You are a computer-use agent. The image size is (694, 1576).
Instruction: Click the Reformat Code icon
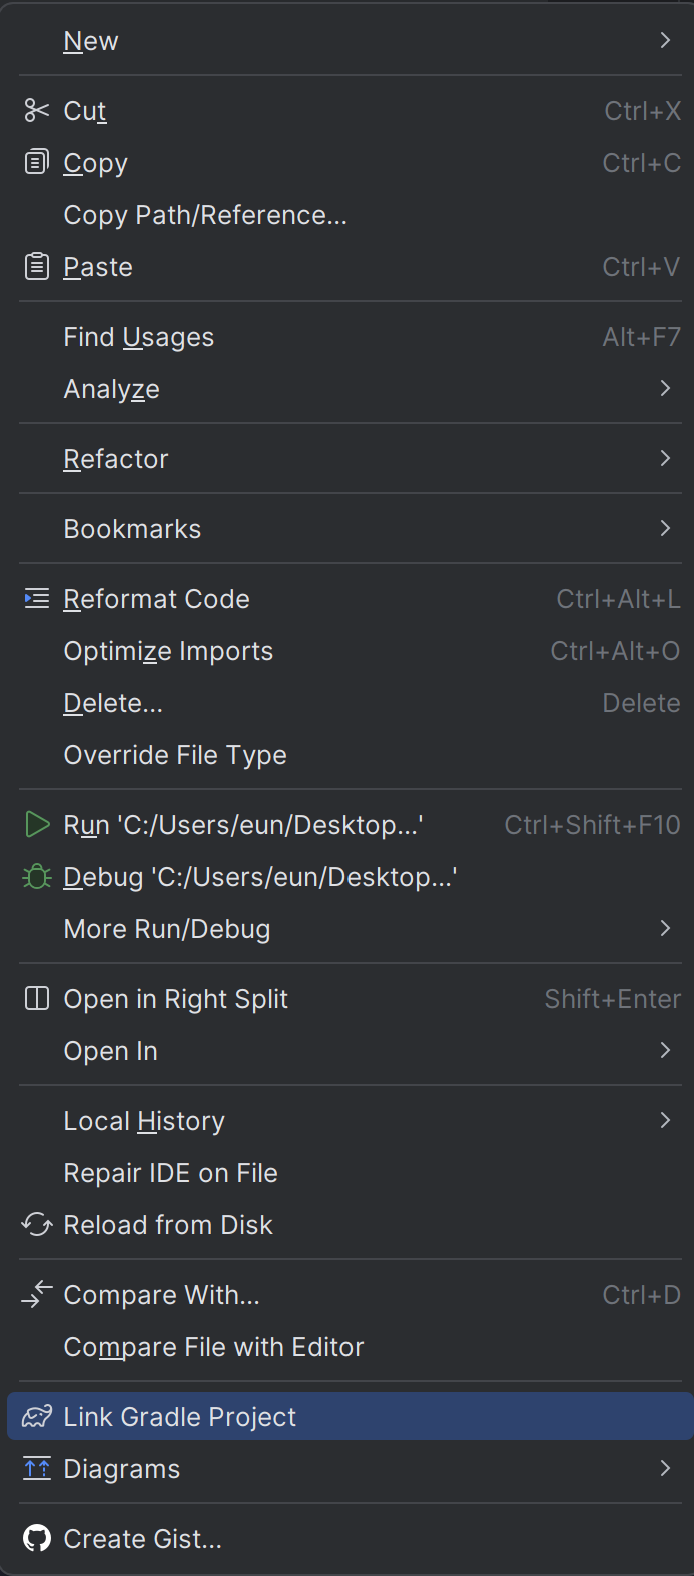pyautogui.click(x=37, y=599)
